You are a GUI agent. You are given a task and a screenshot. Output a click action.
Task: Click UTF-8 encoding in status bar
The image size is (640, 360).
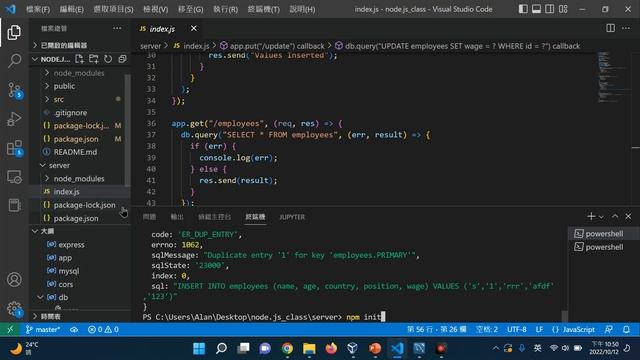[516, 329]
